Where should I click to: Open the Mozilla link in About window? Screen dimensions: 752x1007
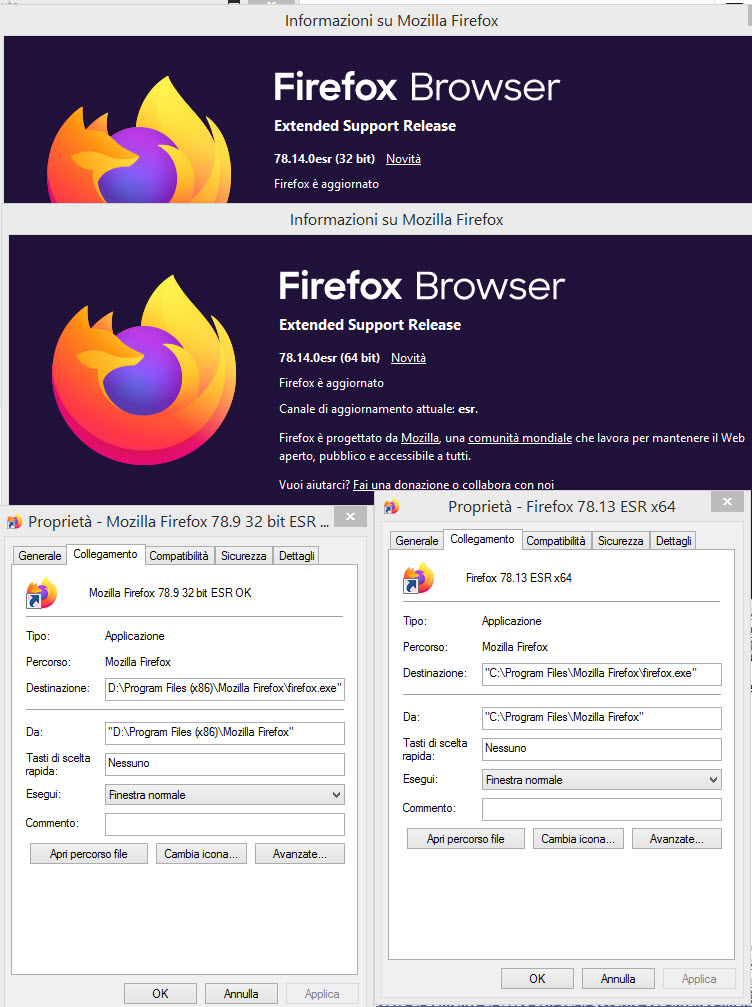[420, 438]
